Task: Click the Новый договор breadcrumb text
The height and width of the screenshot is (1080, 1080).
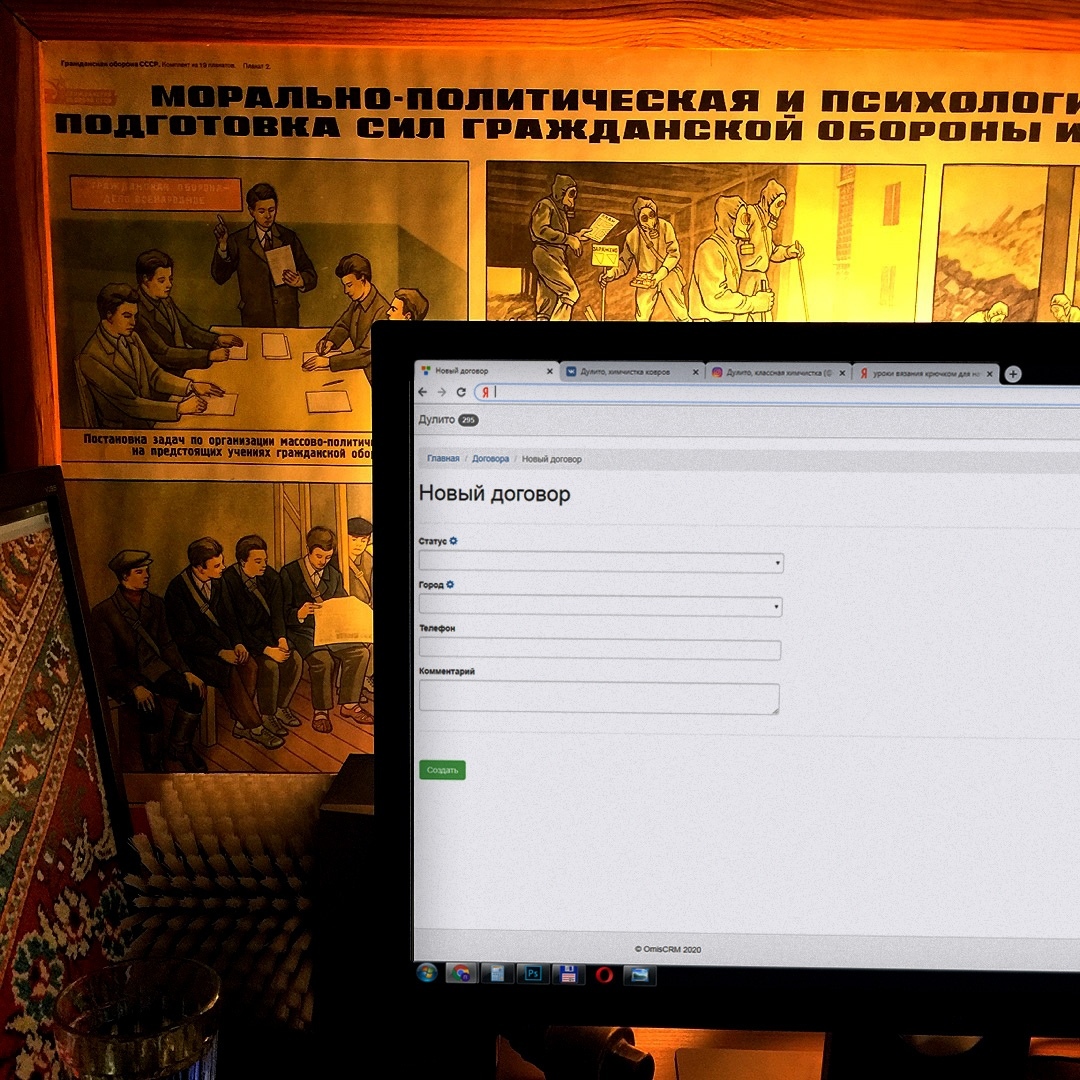Action: (x=552, y=459)
